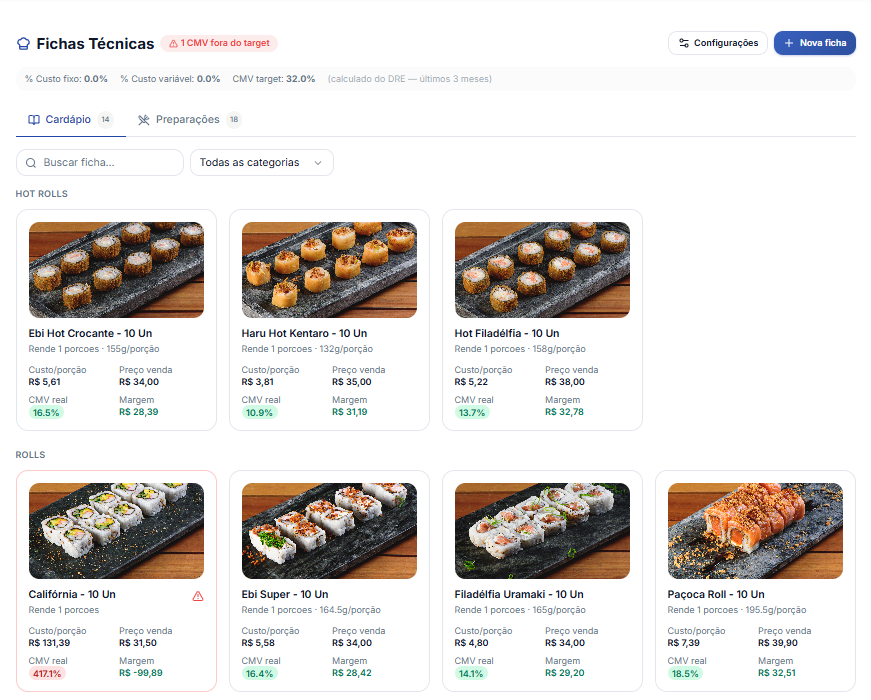Screen dimensions: 871x700
Task: Open the Paçoca Roll photo
Action: click(755, 531)
